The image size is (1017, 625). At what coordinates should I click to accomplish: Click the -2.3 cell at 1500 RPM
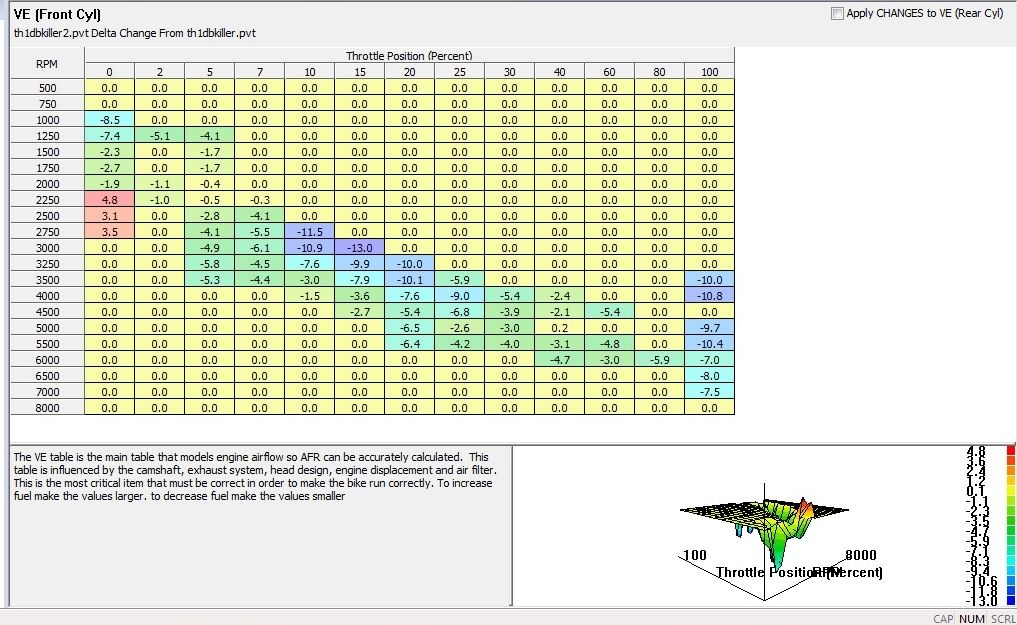coord(110,152)
